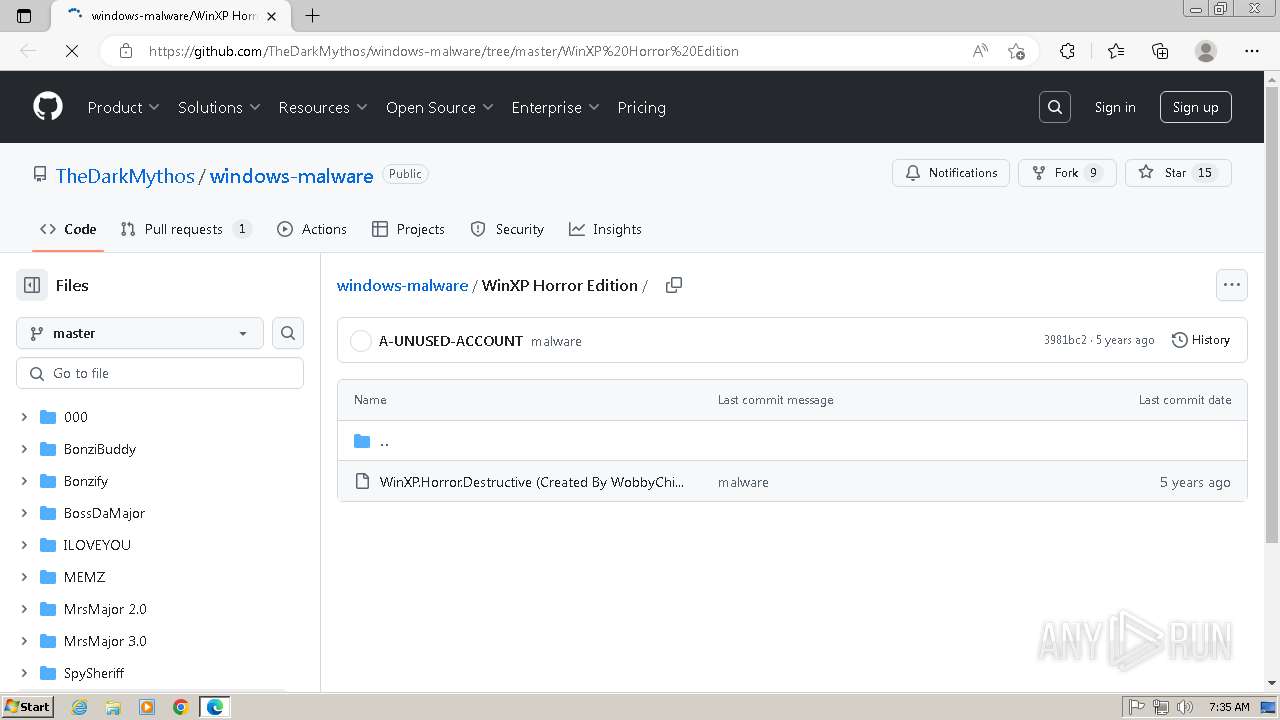Click the GitHub search magnifier icon

[1054, 107]
